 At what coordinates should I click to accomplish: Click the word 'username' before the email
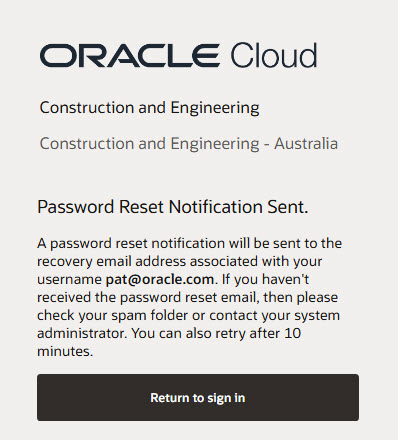(69, 279)
